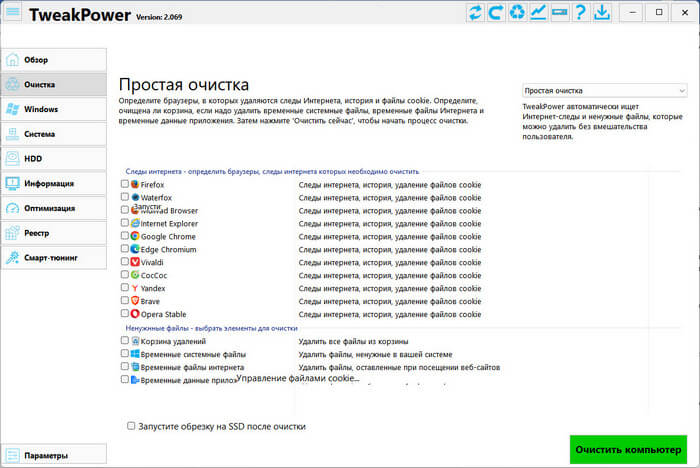
Task: Expand the Простая очистка mode dropdown
Action: pyautogui.click(x=604, y=91)
